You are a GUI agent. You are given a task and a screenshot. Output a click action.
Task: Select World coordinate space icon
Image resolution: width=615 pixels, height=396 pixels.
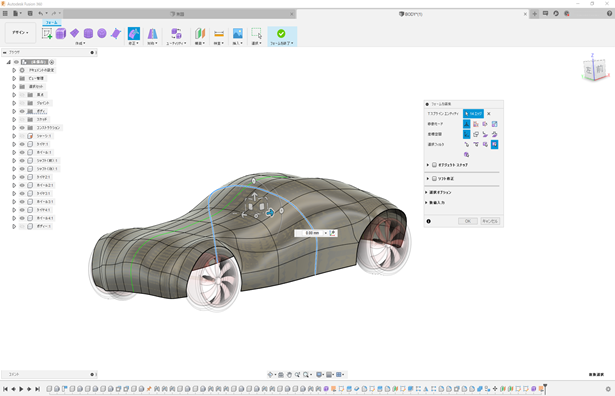(x=467, y=134)
